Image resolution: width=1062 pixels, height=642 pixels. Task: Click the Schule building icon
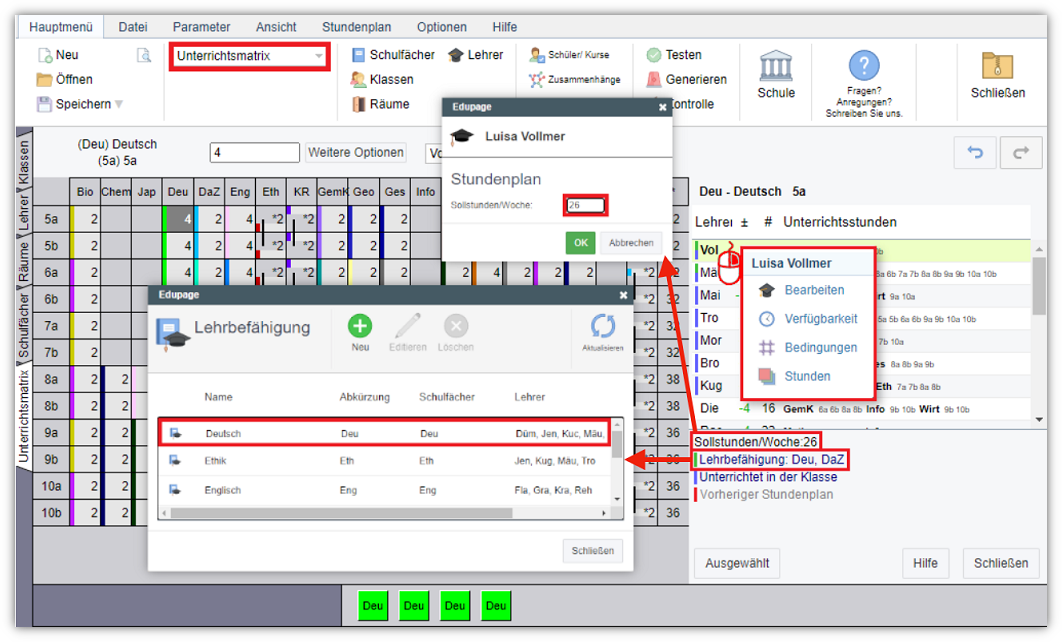776,67
